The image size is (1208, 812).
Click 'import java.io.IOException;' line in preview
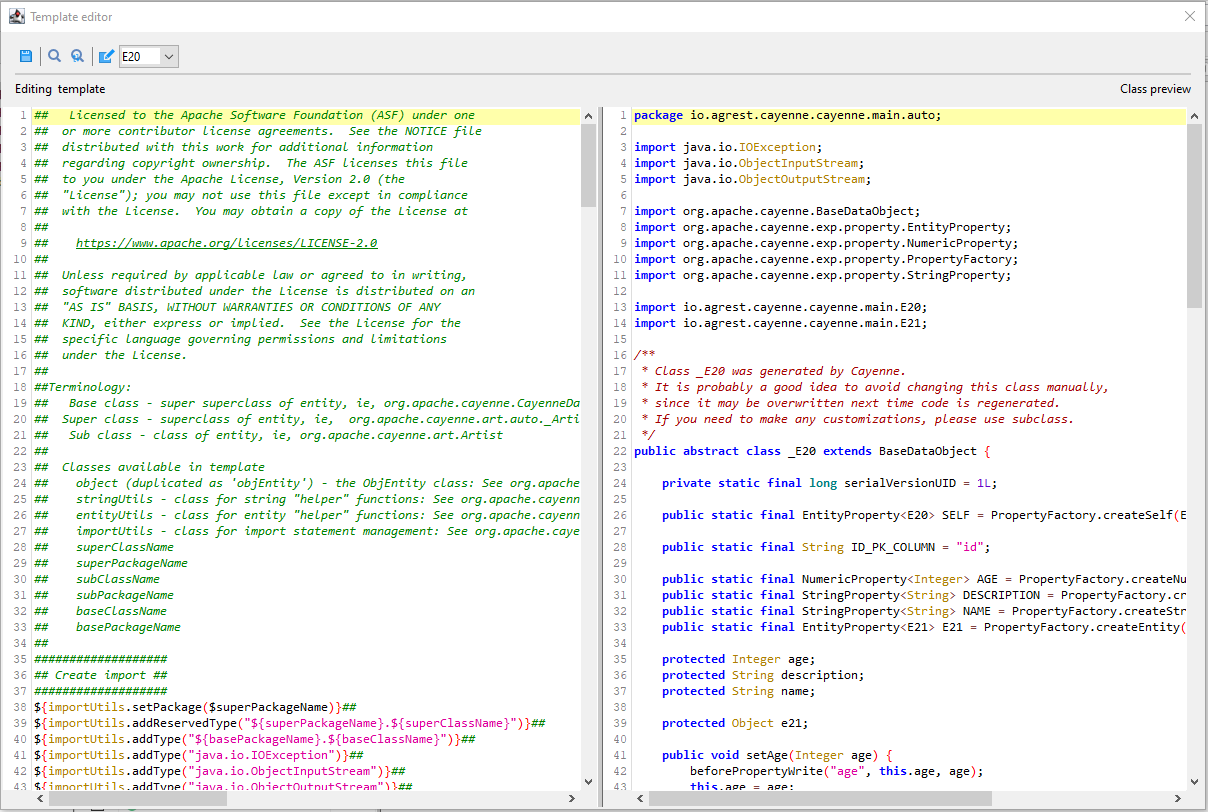[728, 147]
